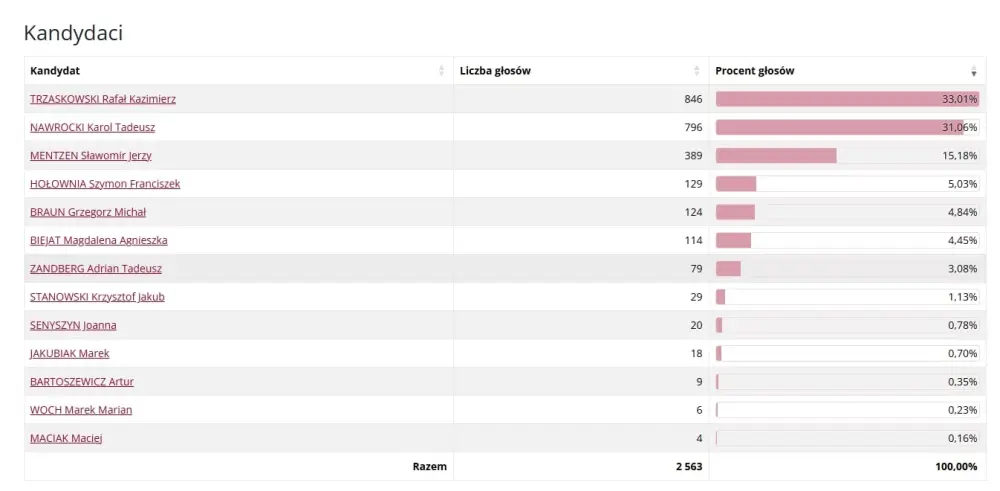Open TRZASKOWSKI Rafał Kazimierz candidate link

(x=103, y=99)
